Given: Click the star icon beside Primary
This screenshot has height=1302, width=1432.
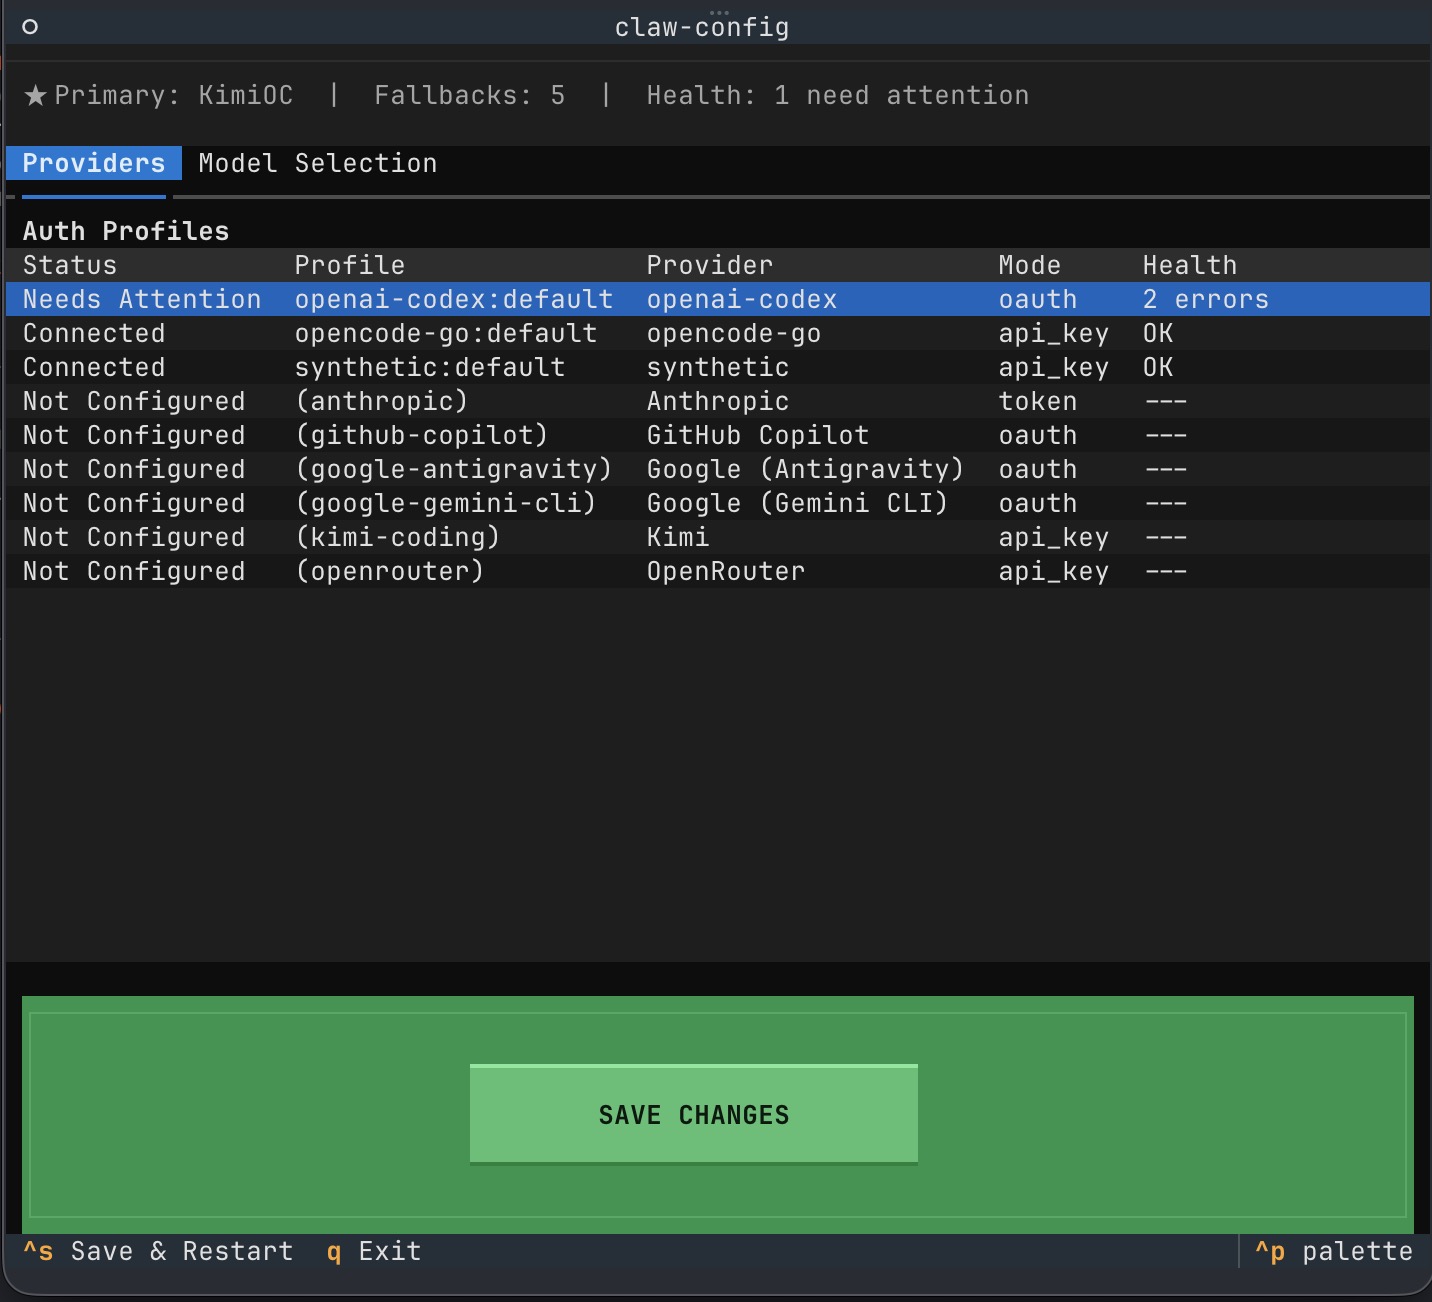Looking at the screenshot, I should [x=36, y=95].
